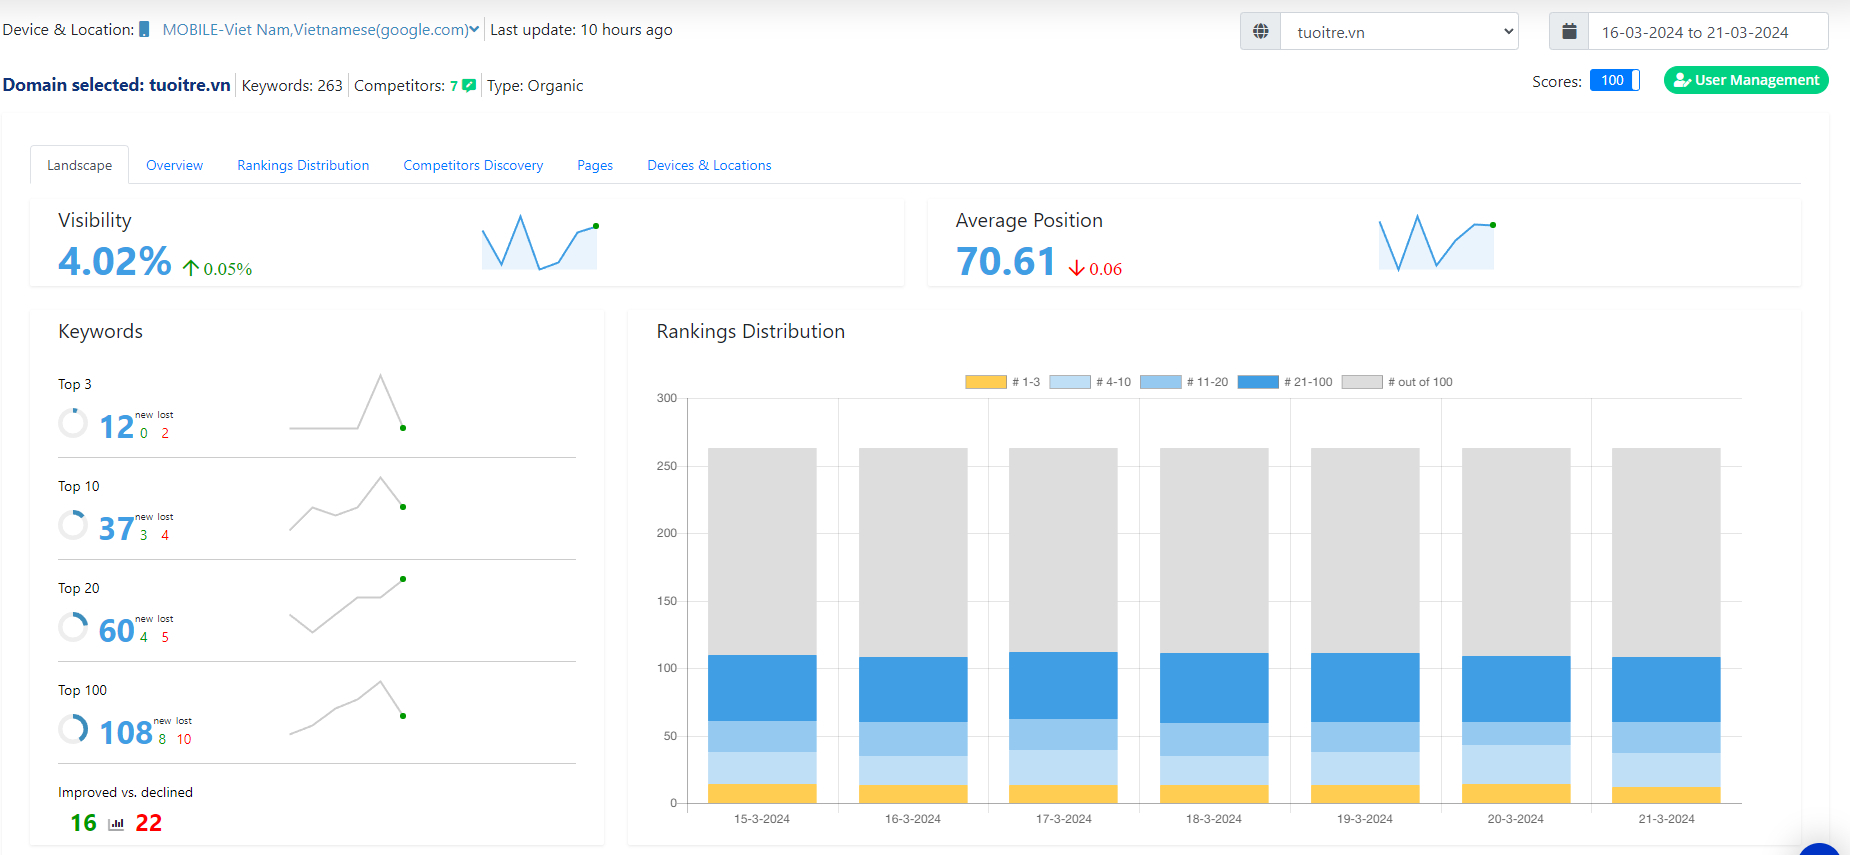
Task: Click the date range input field
Action: pos(1708,31)
